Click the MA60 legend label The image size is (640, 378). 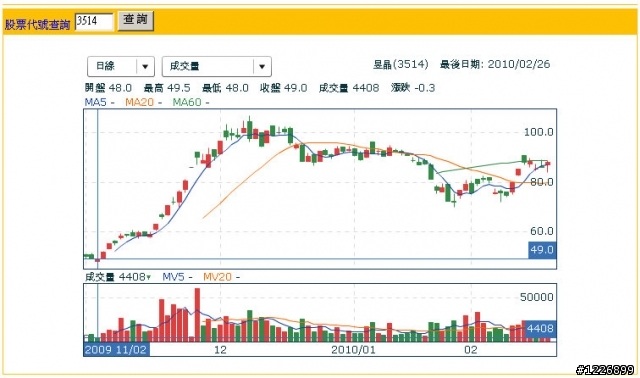coord(187,102)
